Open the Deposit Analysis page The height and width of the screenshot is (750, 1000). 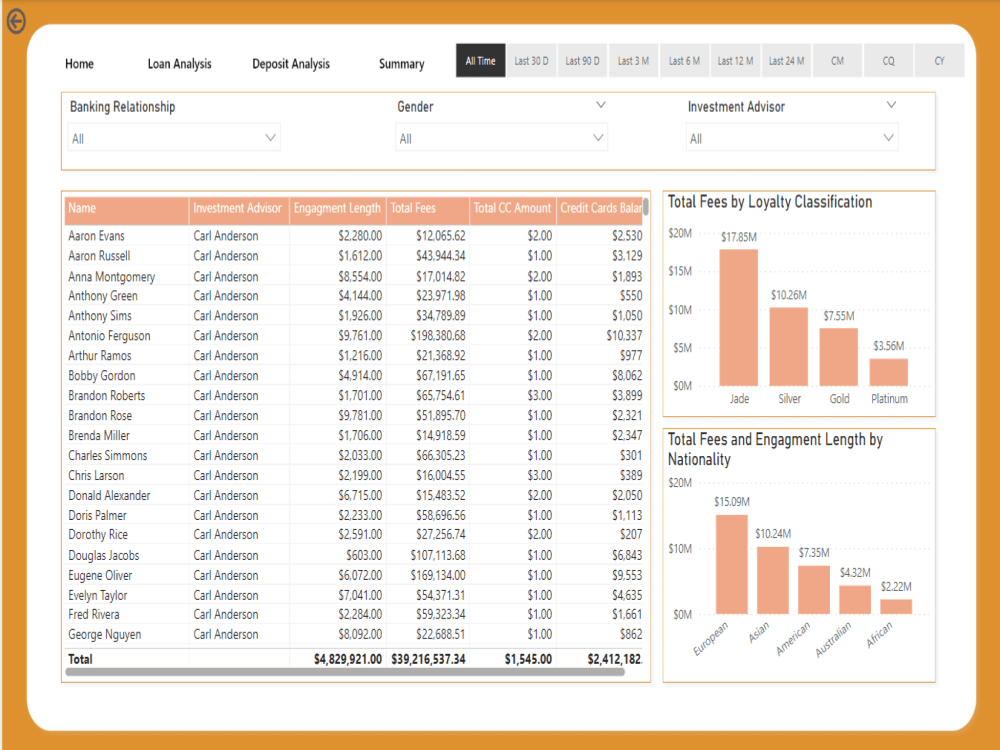(290, 62)
